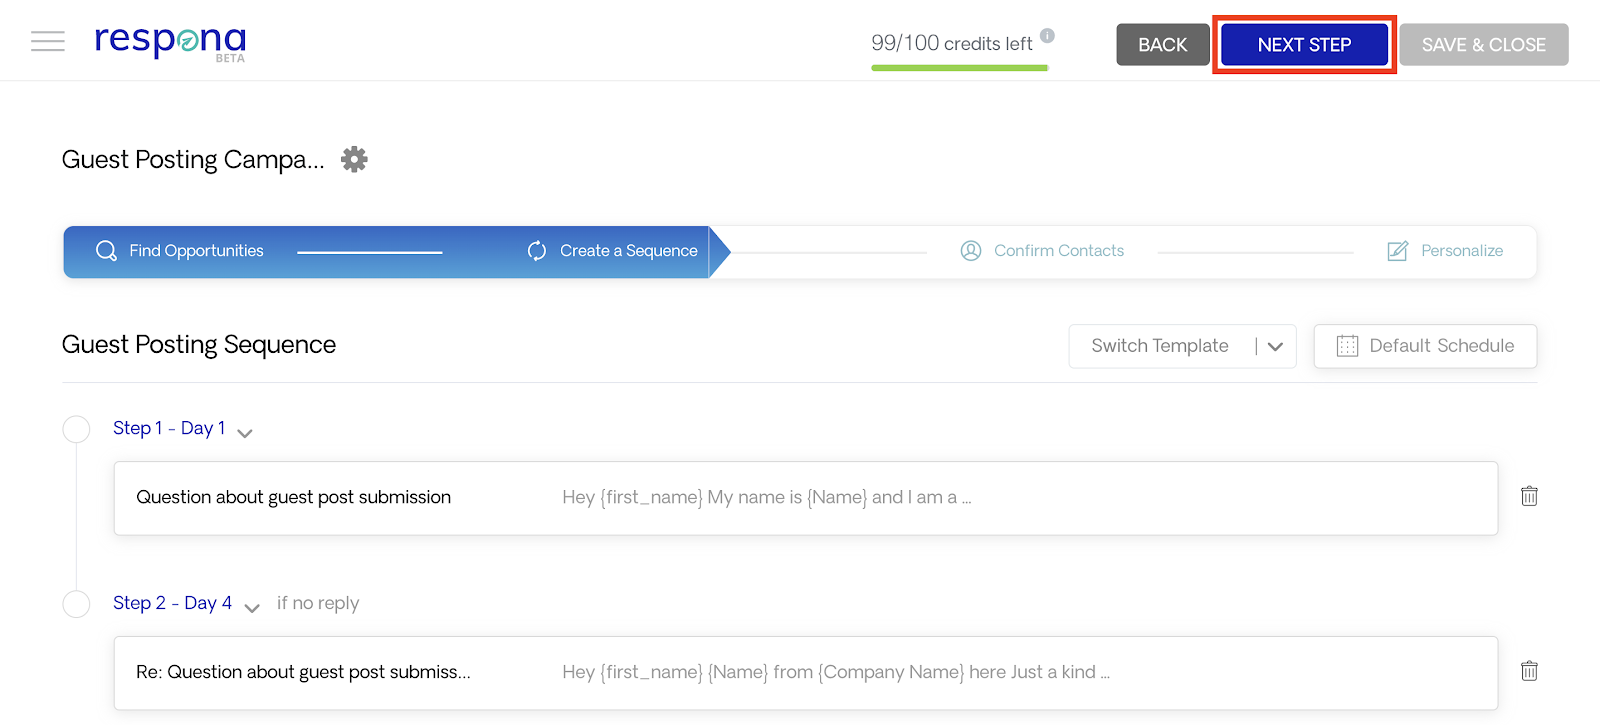
Task: Go to Personalize step
Action: [1445, 251]
